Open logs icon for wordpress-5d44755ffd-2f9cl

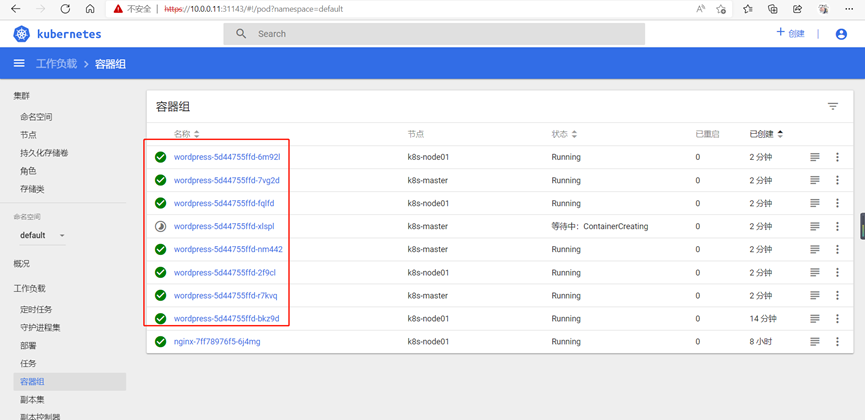click(x=815, y=272)
